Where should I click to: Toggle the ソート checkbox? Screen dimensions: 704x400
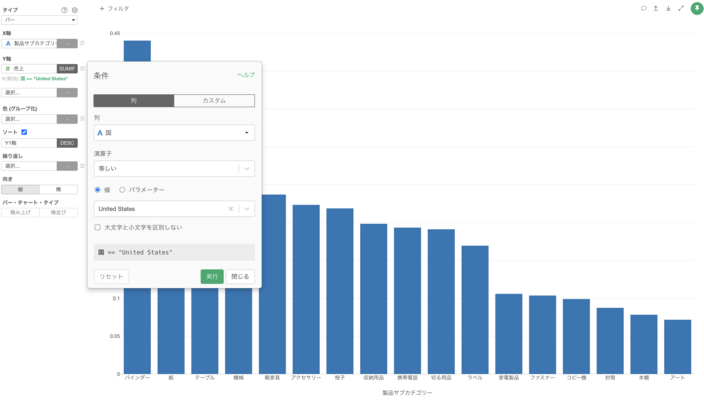pyautogui.click(x=24, y=132)
